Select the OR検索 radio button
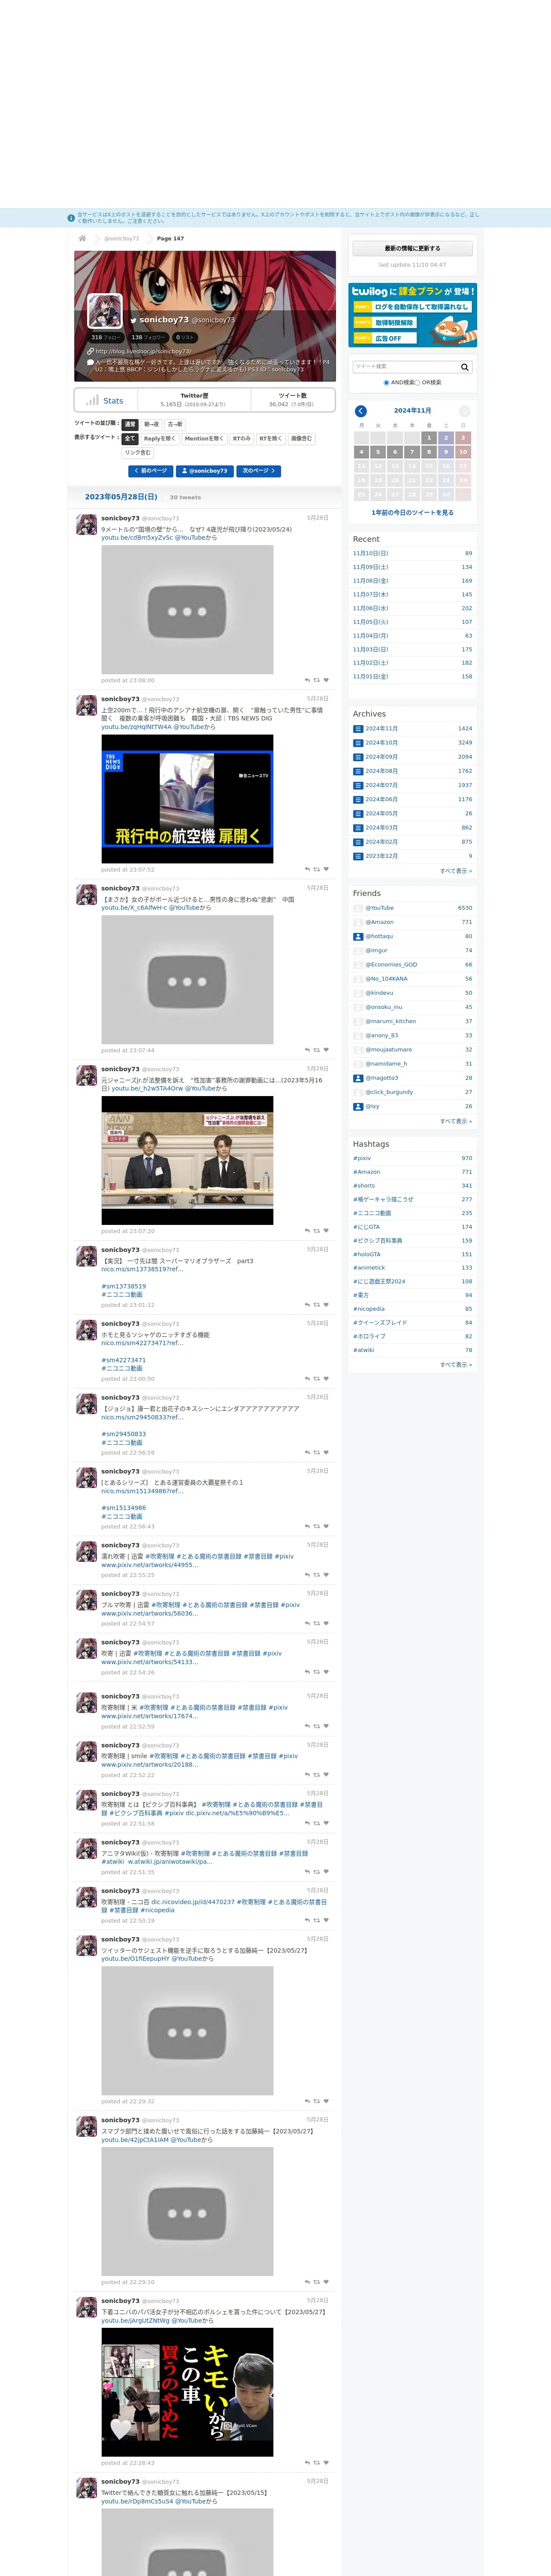Viewport: 551px width, 2576px height. tap(418, 382)
